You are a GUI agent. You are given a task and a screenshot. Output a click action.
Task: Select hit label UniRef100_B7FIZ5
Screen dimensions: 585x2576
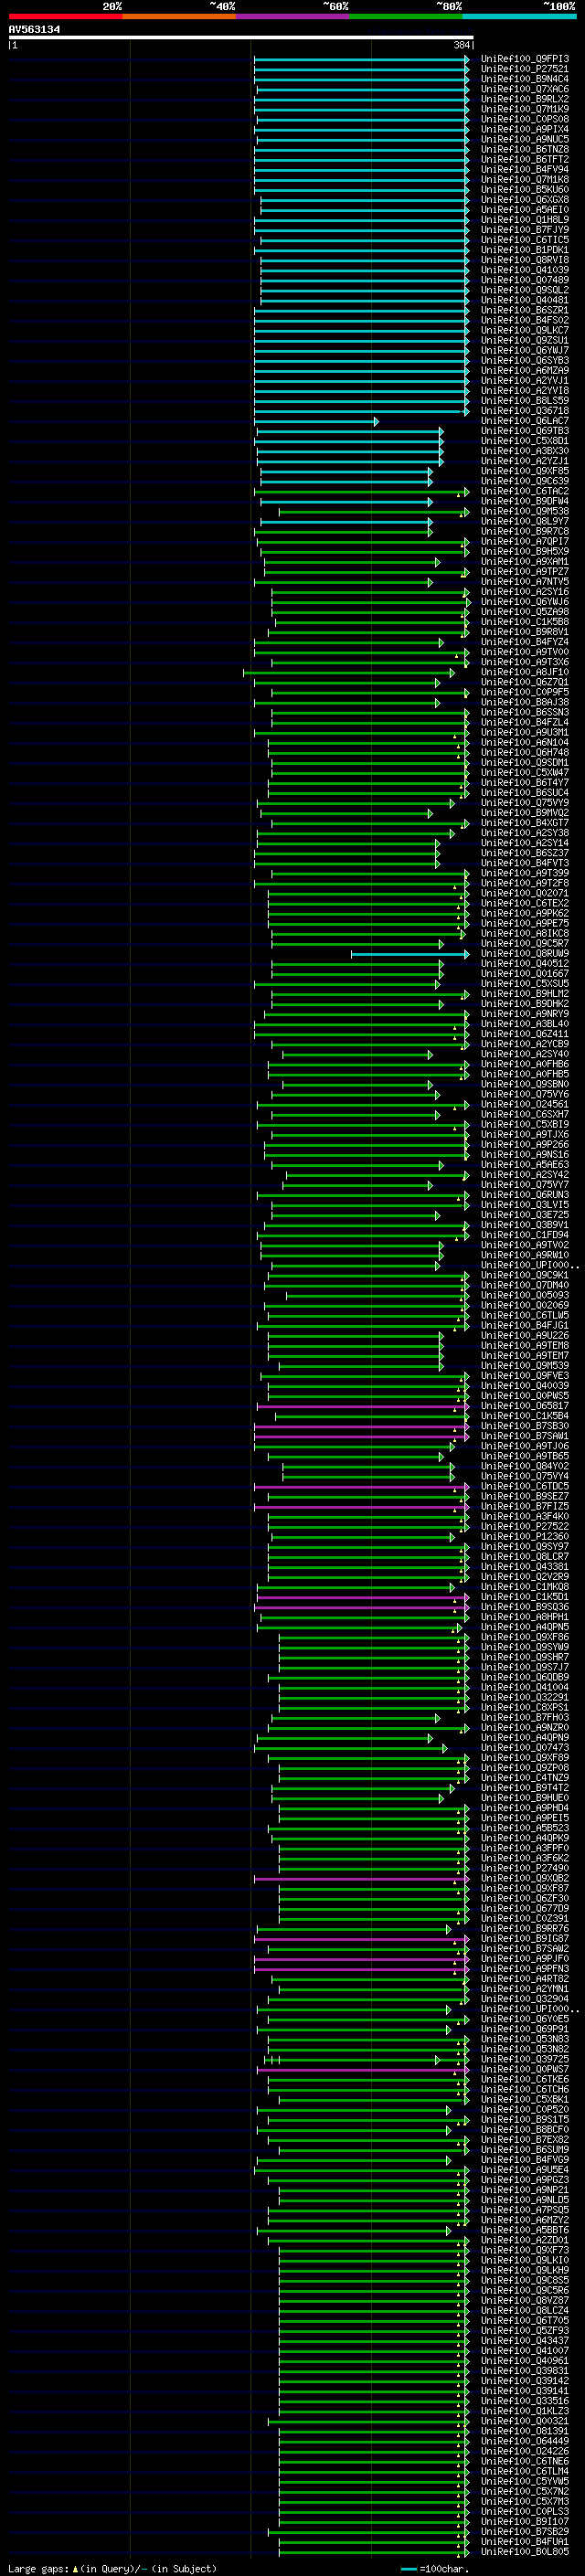pyautogui.click(x=525, y=1507)
